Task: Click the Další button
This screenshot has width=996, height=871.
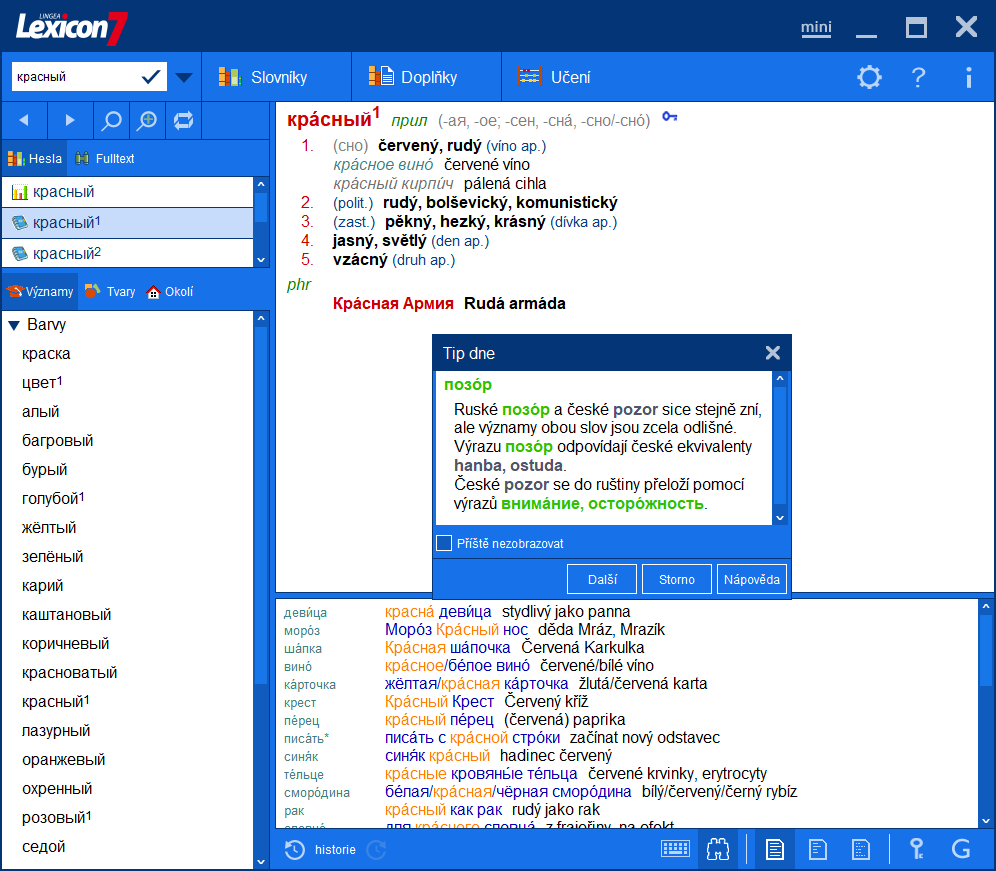Action: [x=602, y=579]
